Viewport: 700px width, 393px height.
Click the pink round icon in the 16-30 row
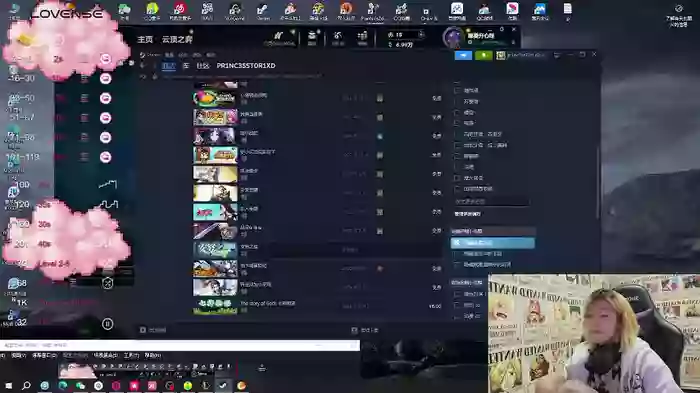(105, 79)
